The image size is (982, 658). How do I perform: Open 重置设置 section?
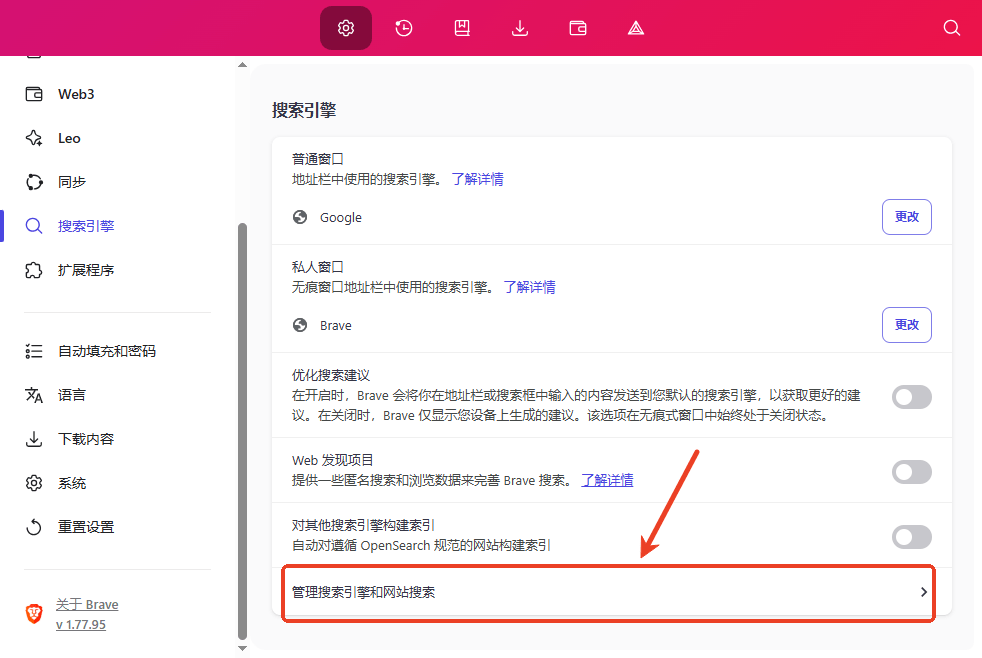pyautogui.click(x=86, y=527)
